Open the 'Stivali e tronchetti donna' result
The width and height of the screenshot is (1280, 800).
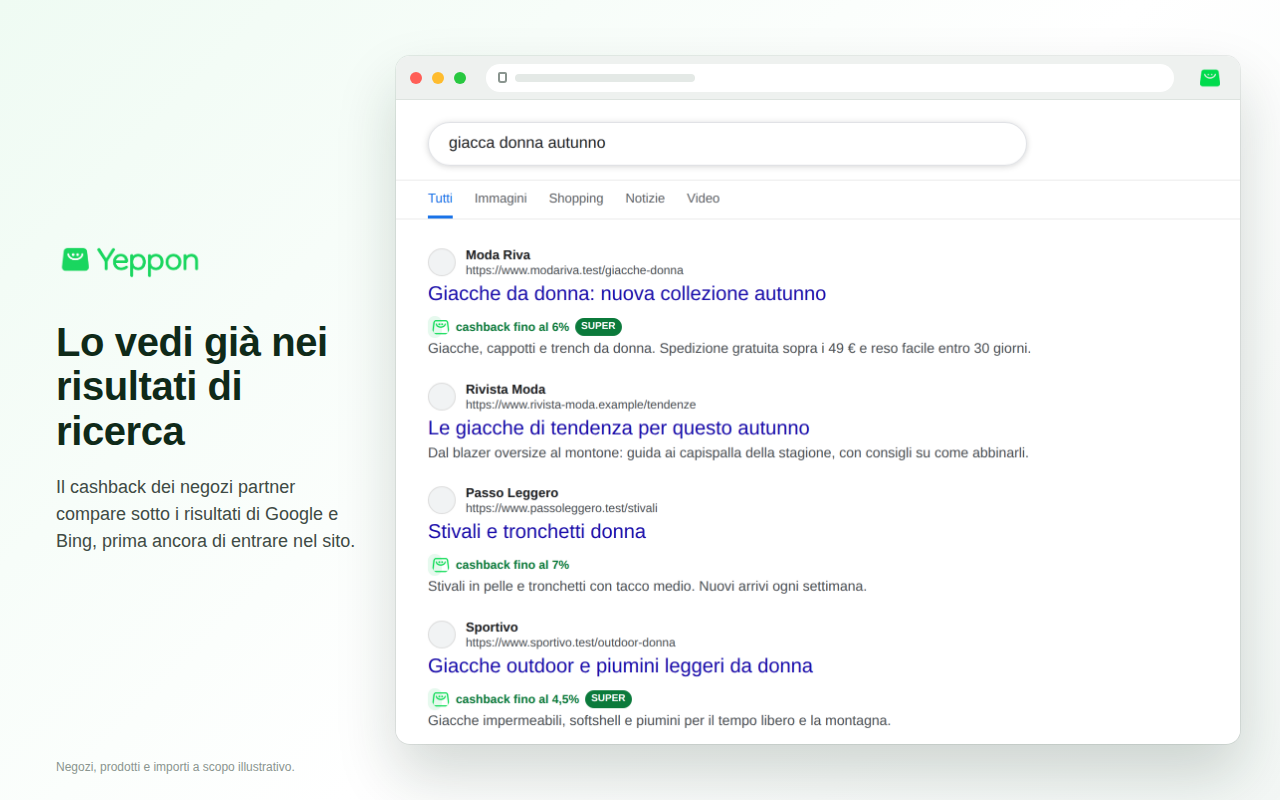click(537, 532)
